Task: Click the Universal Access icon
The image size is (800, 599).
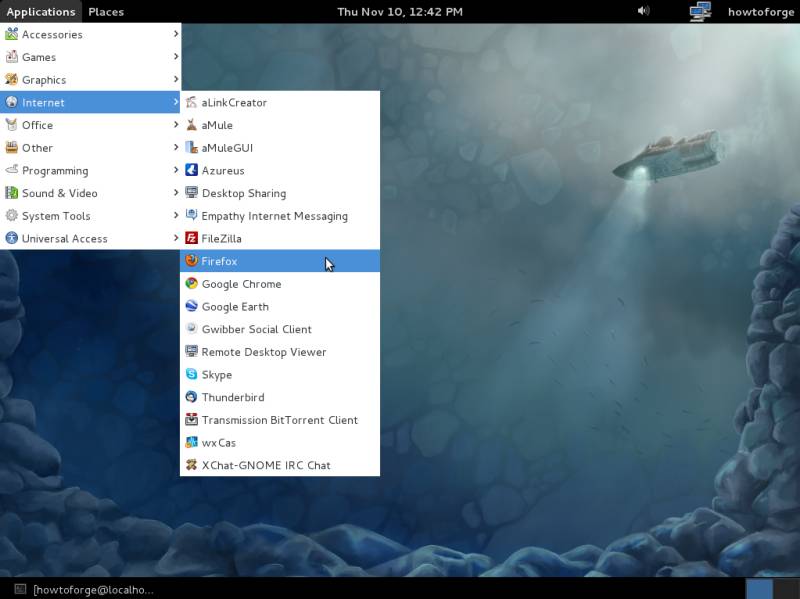Action: point(11,238)
